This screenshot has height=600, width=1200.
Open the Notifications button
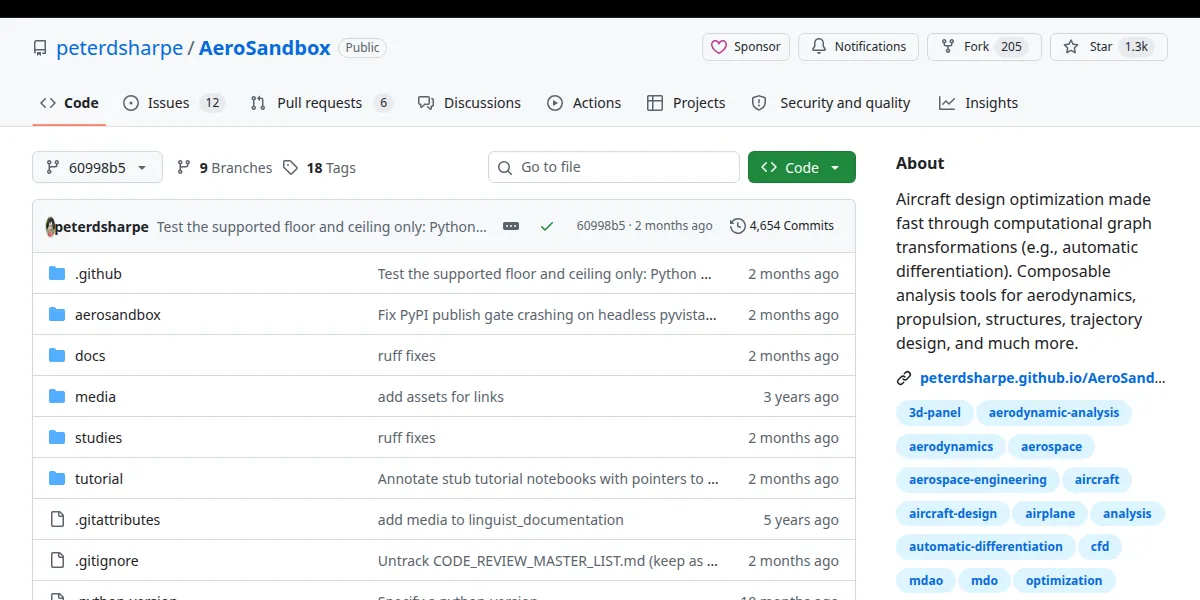point(858,47)
